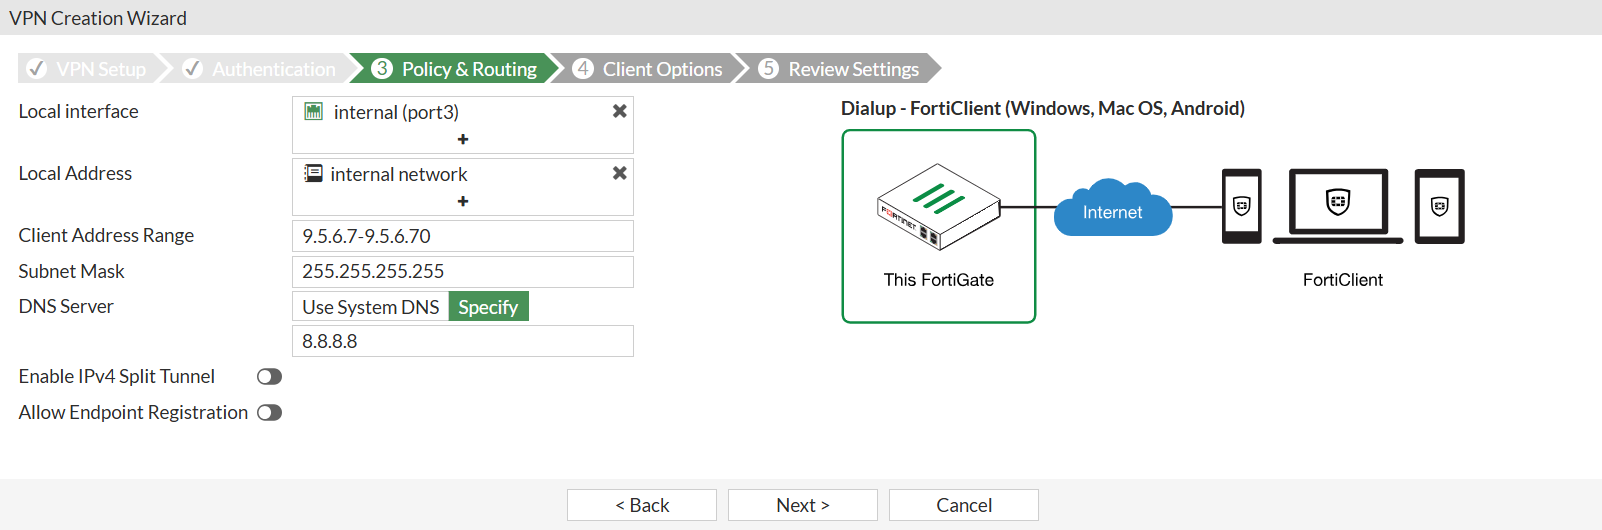Go back with the Back button
This screenshot has height=530, width=1602.
[x=642, y=505]
